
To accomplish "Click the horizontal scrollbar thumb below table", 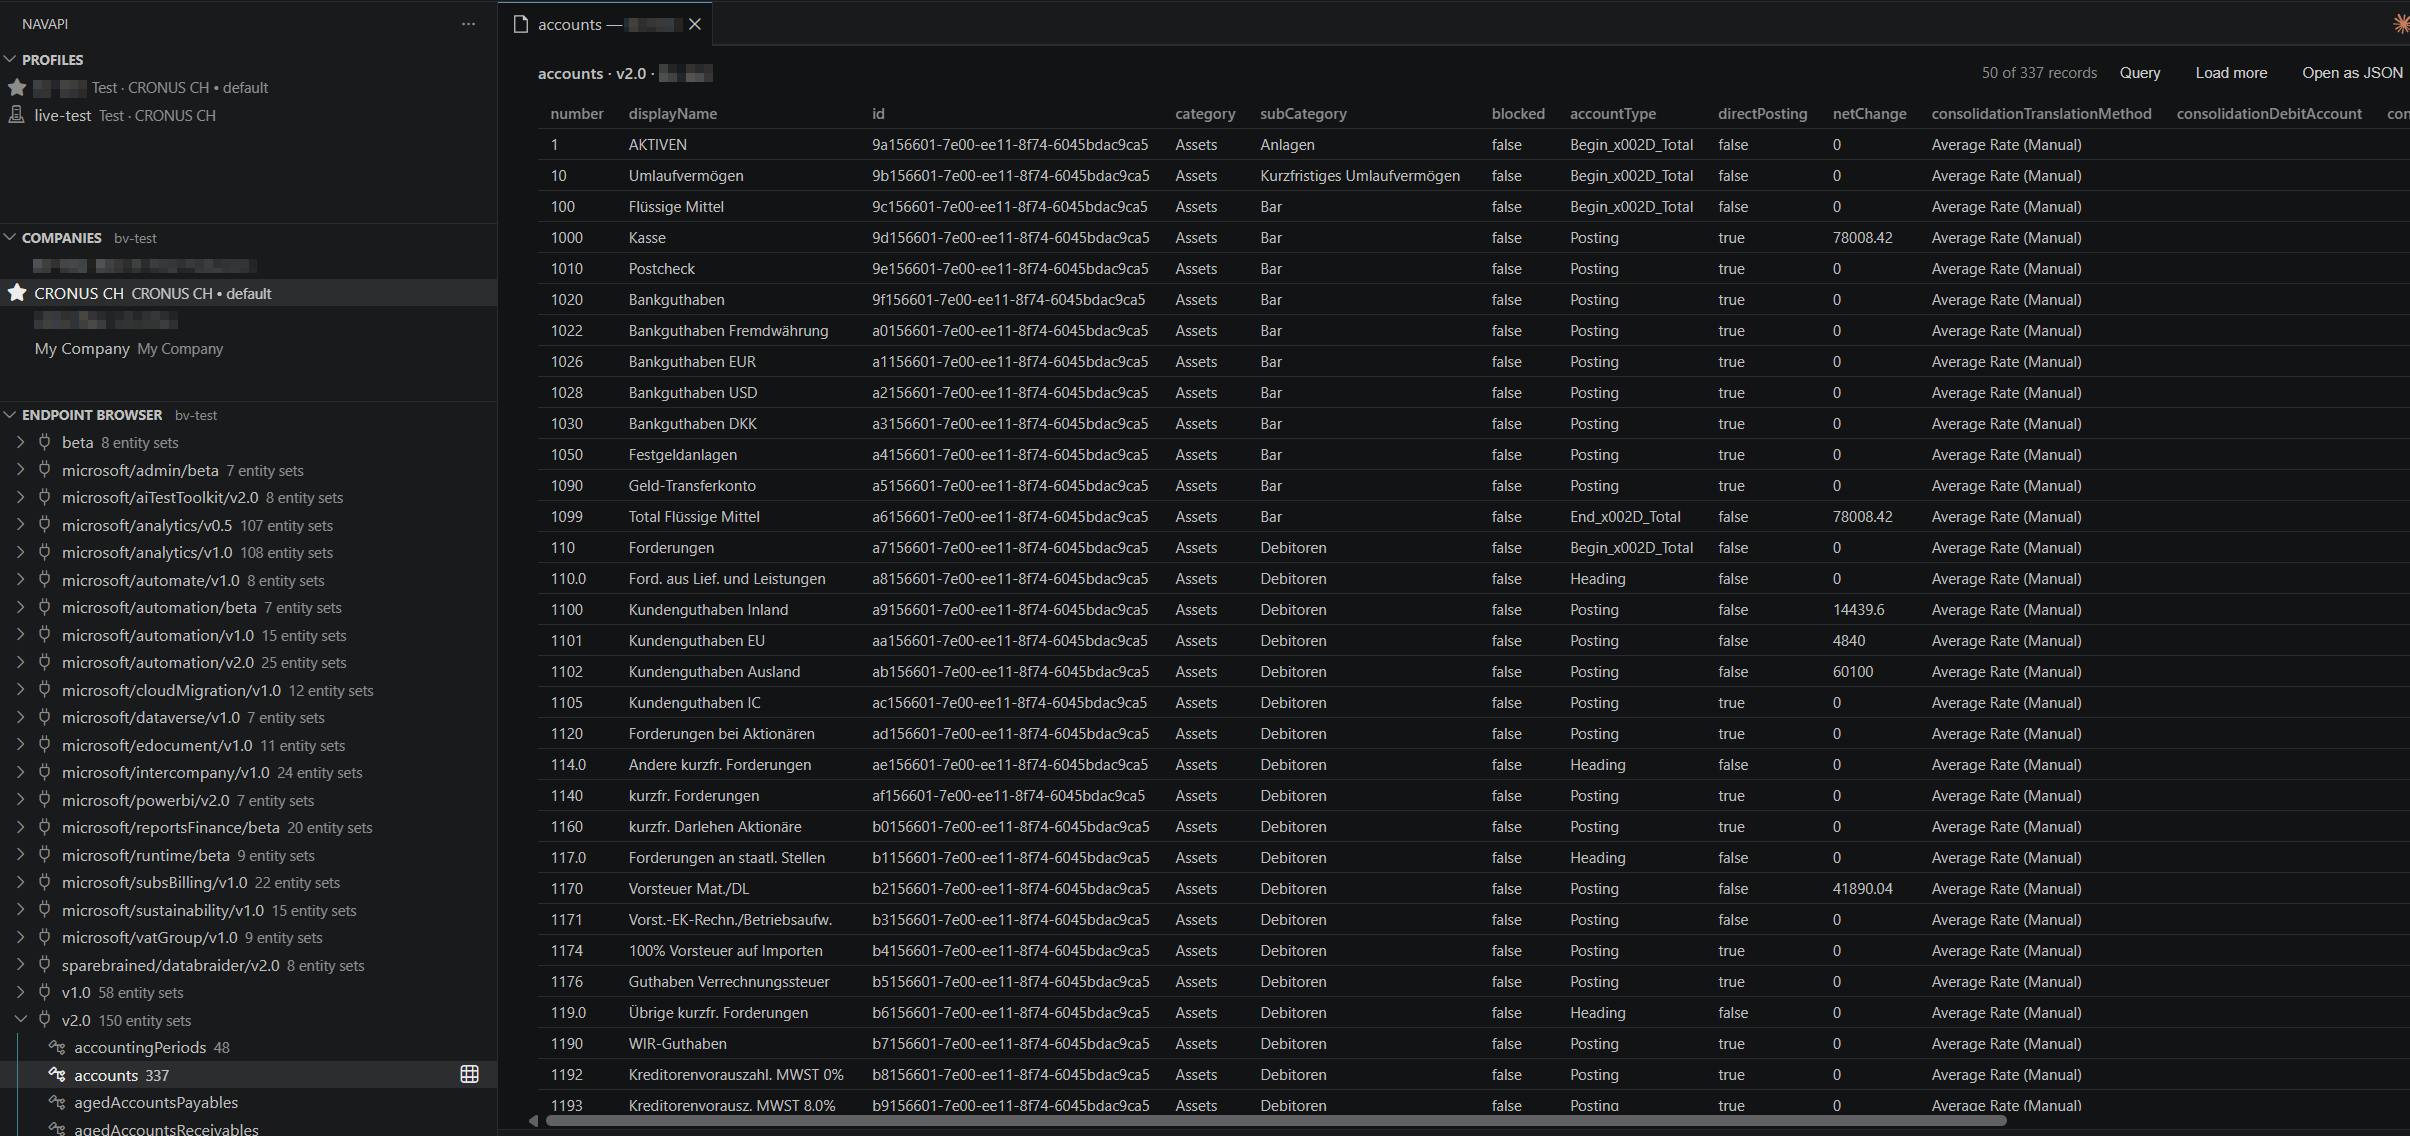I will [x=1276, y=1120].
